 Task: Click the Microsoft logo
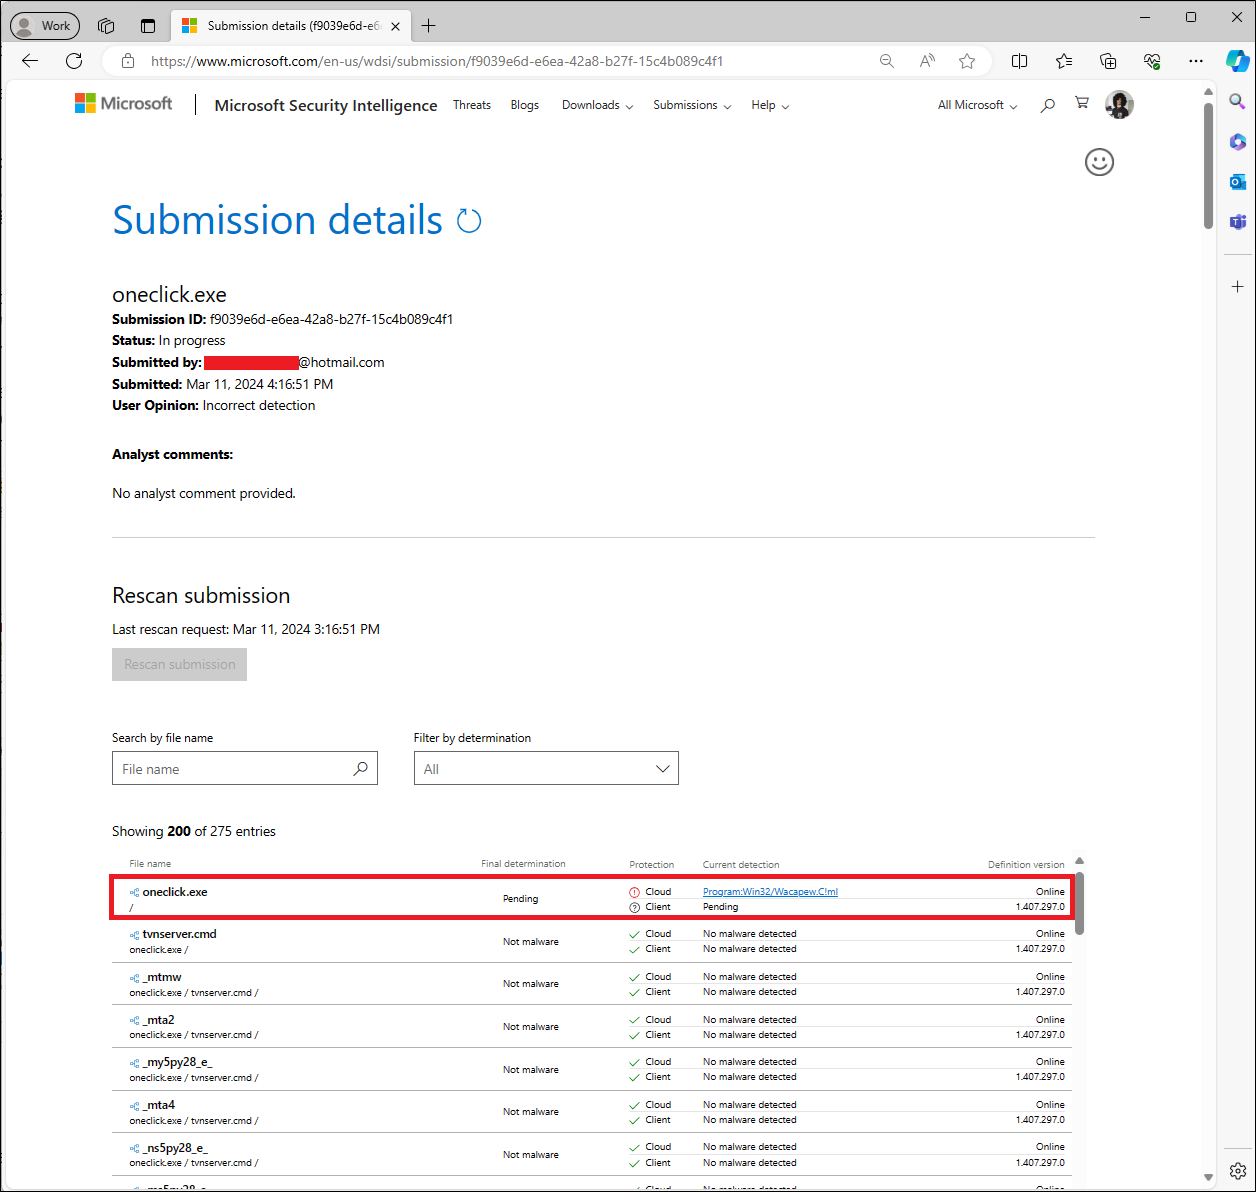123,104
